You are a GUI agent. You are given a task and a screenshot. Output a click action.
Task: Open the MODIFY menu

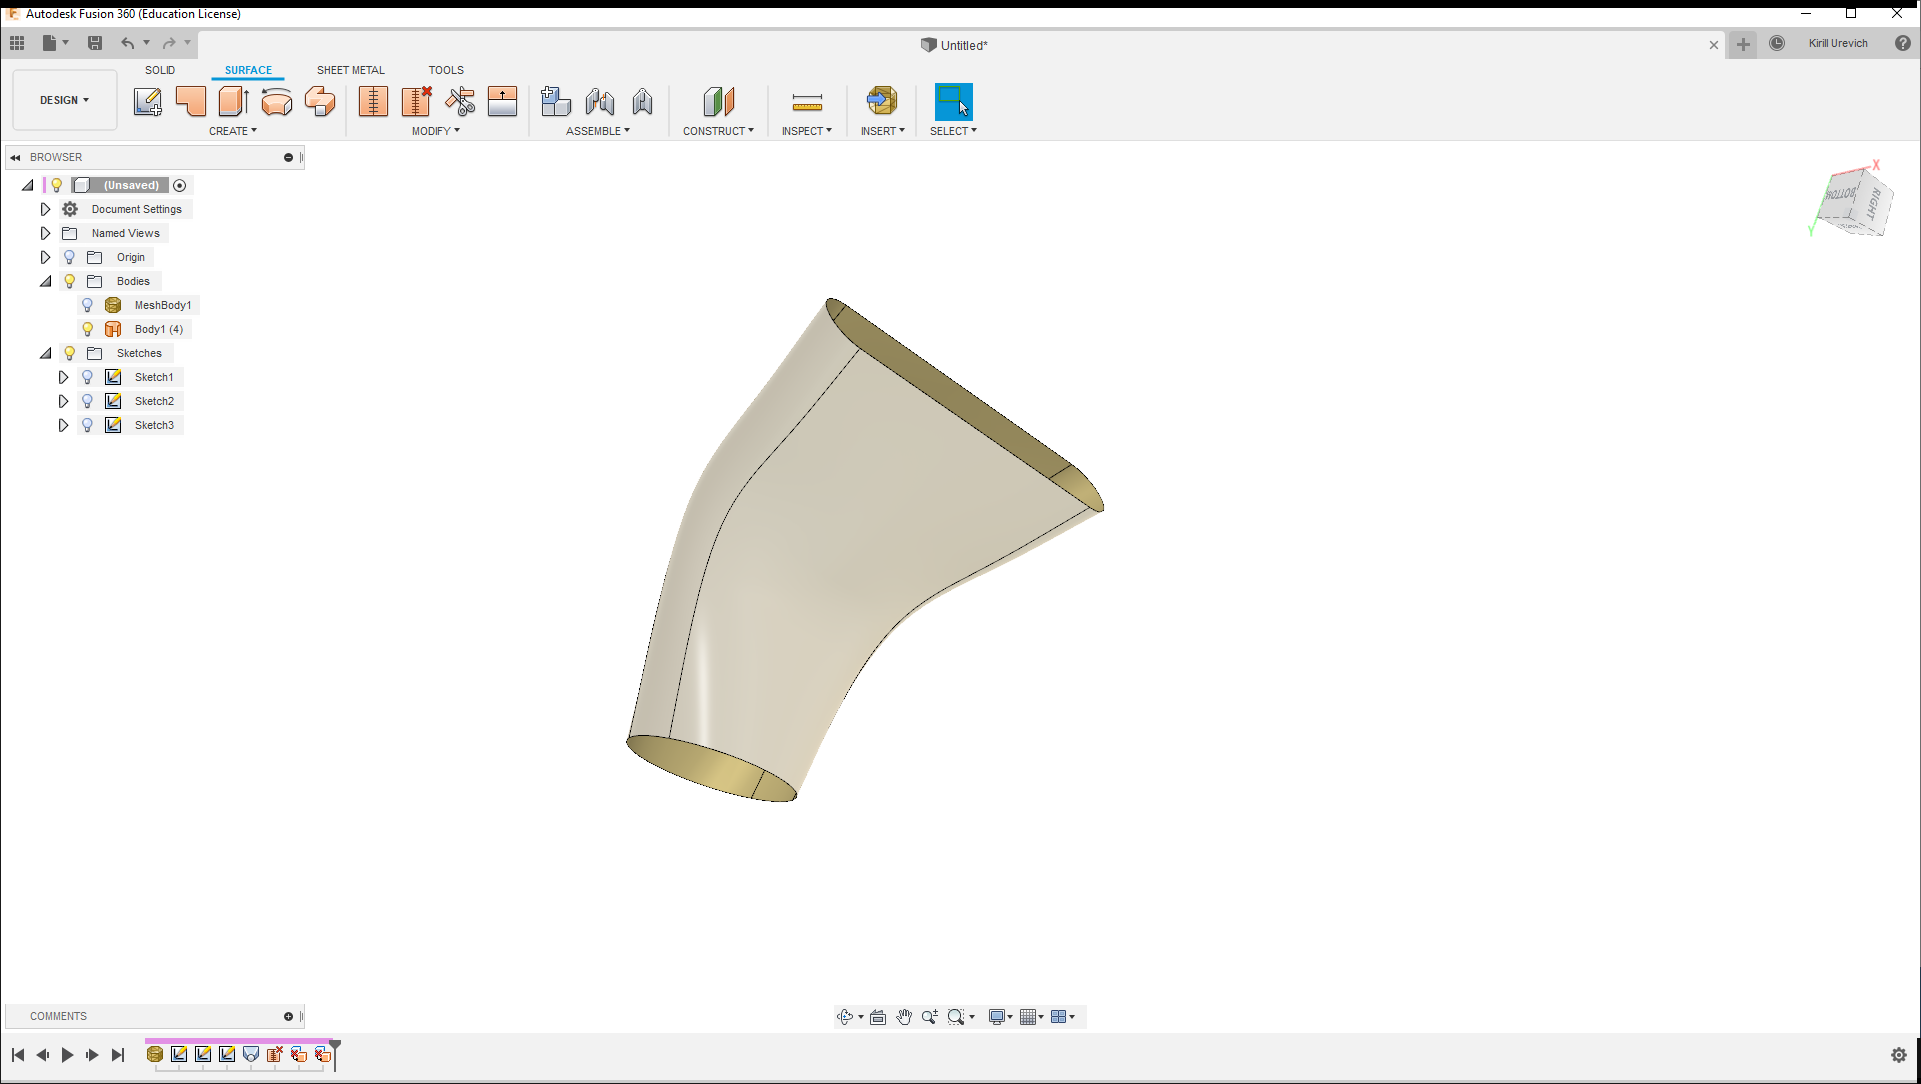435,131
